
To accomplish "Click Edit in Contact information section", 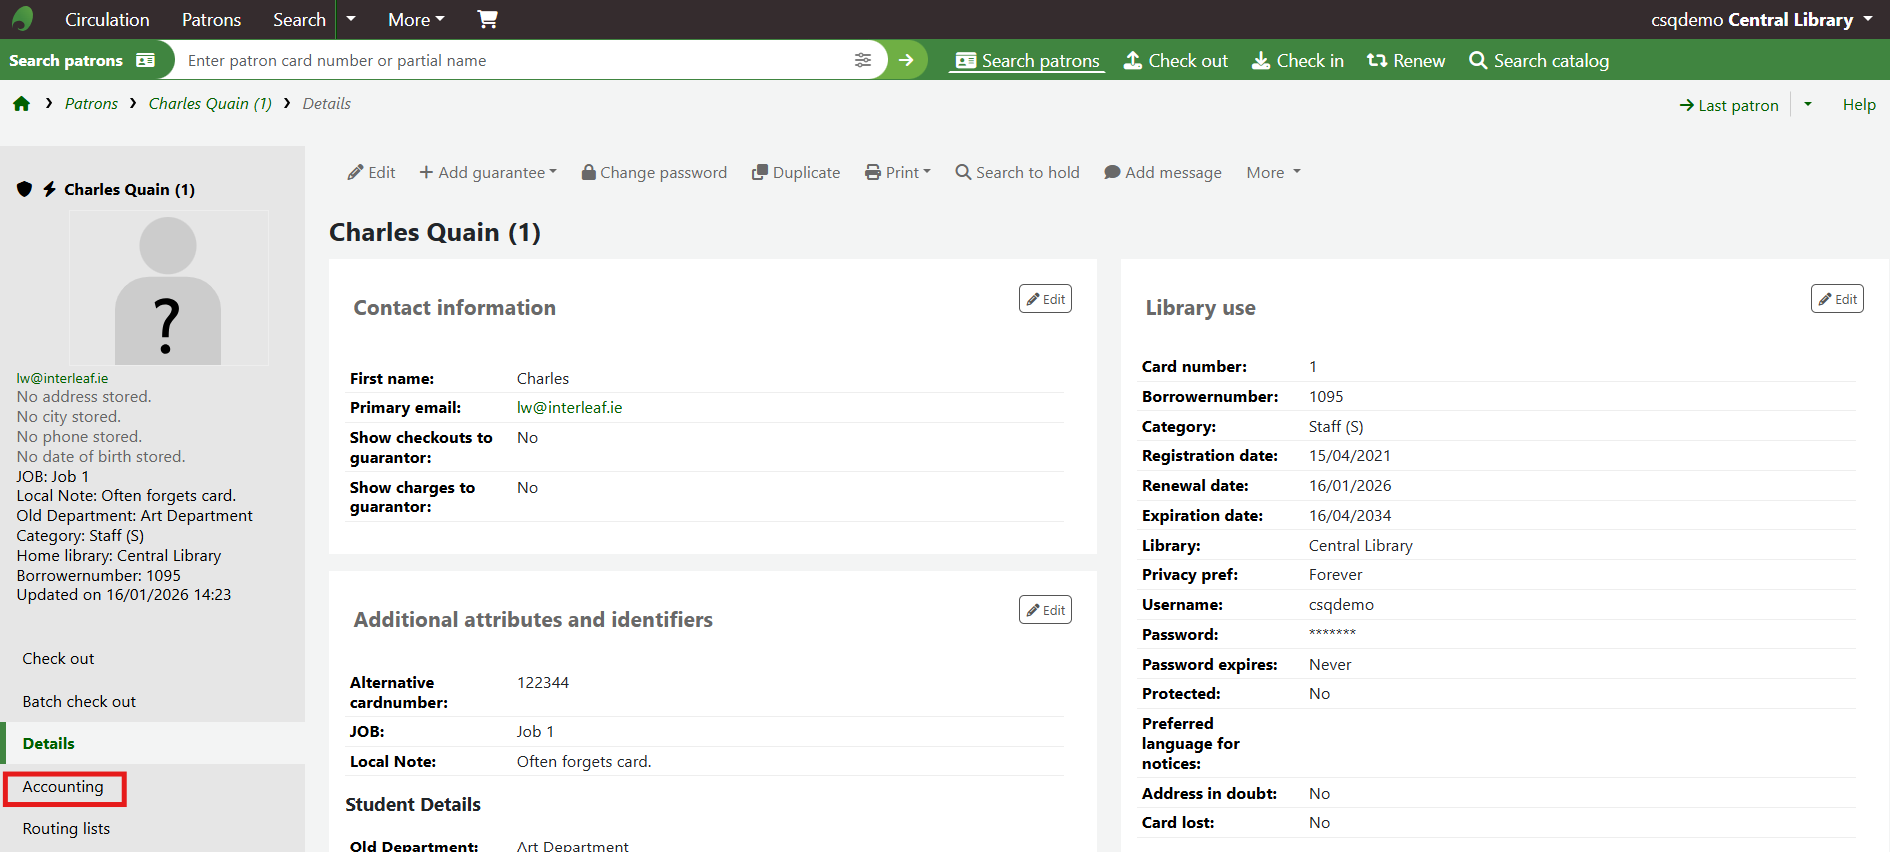I will tap(1045, 299).
